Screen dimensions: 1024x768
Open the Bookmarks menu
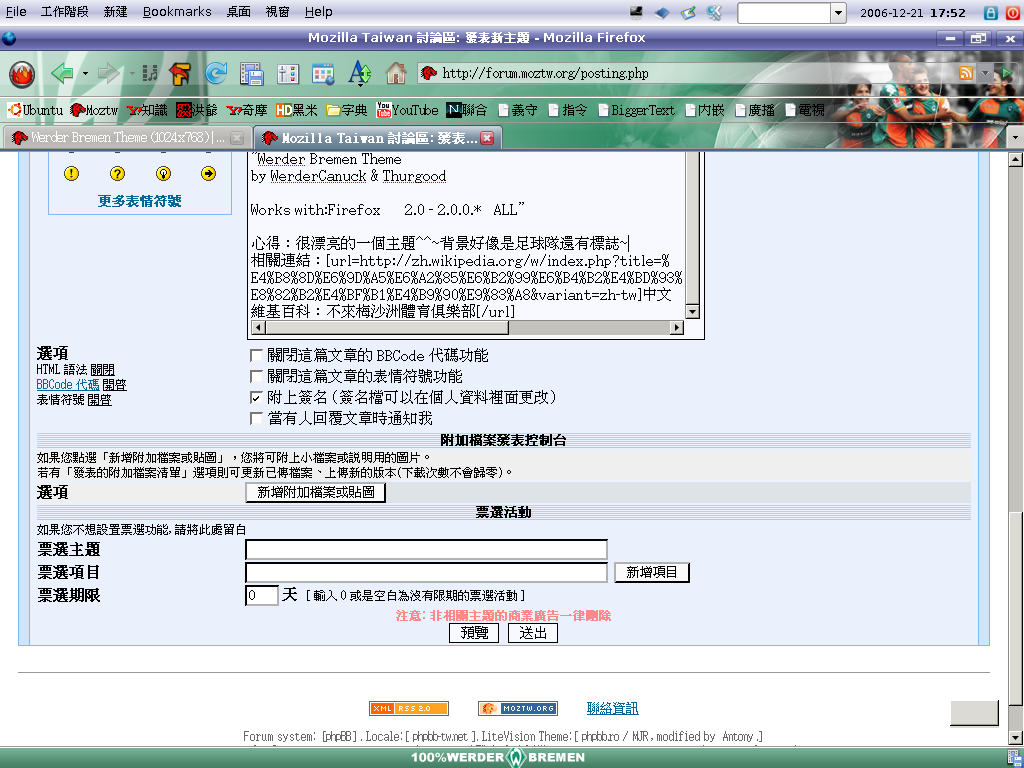pos(177,12)
